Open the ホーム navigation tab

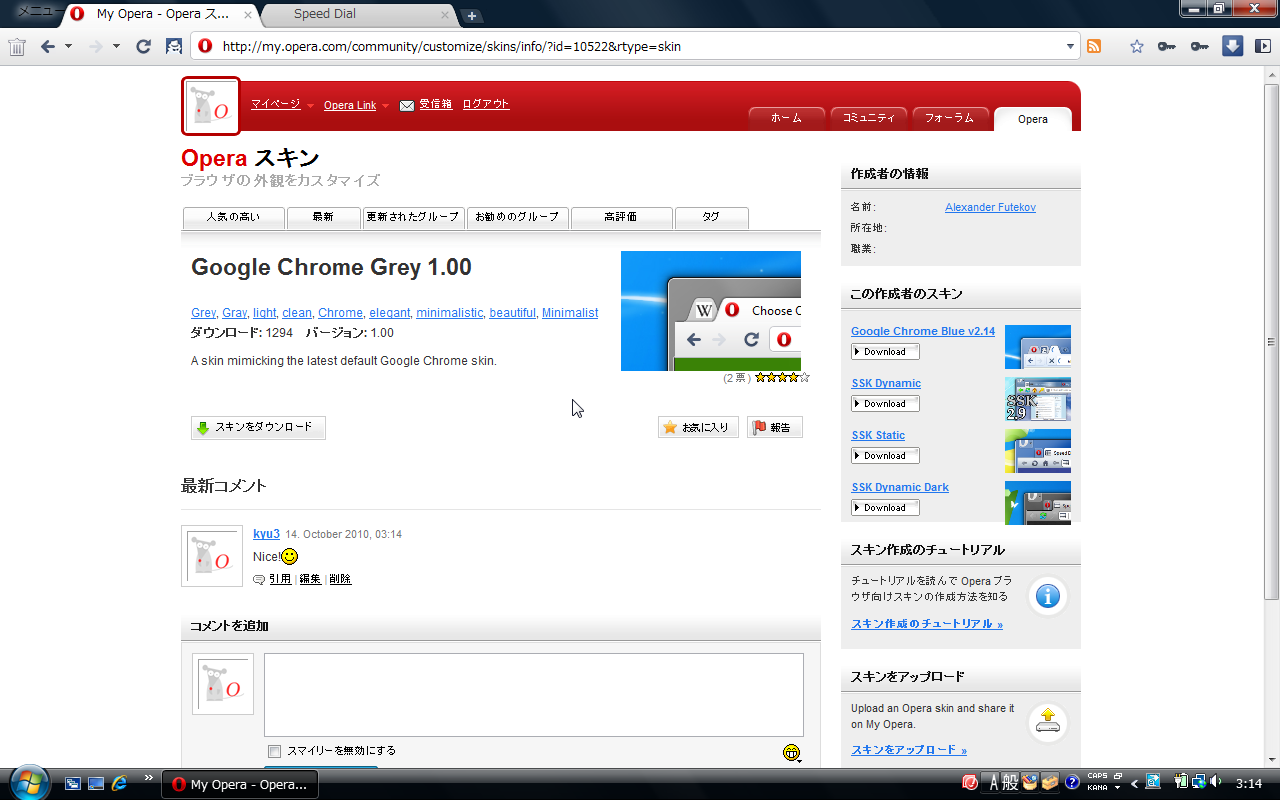coord(786,118)
